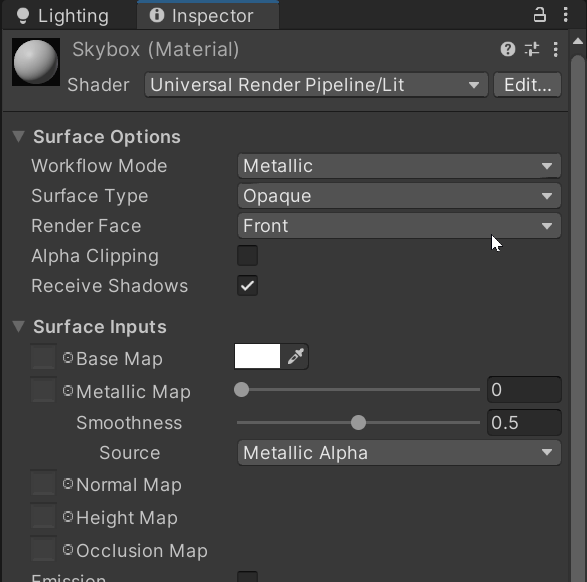The image size is (587, 582).
Task: Open the Inspector panel three-dot menu
Action: 565,15
